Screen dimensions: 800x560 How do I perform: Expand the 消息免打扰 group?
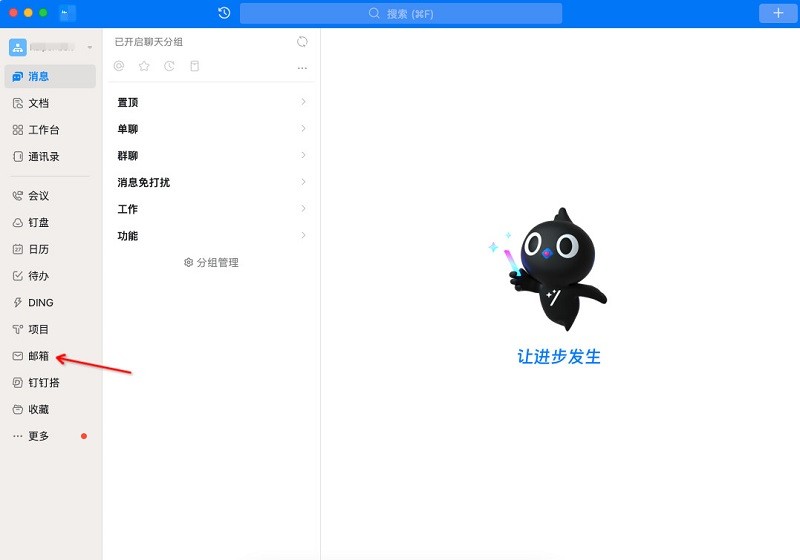tap(210, 182)
